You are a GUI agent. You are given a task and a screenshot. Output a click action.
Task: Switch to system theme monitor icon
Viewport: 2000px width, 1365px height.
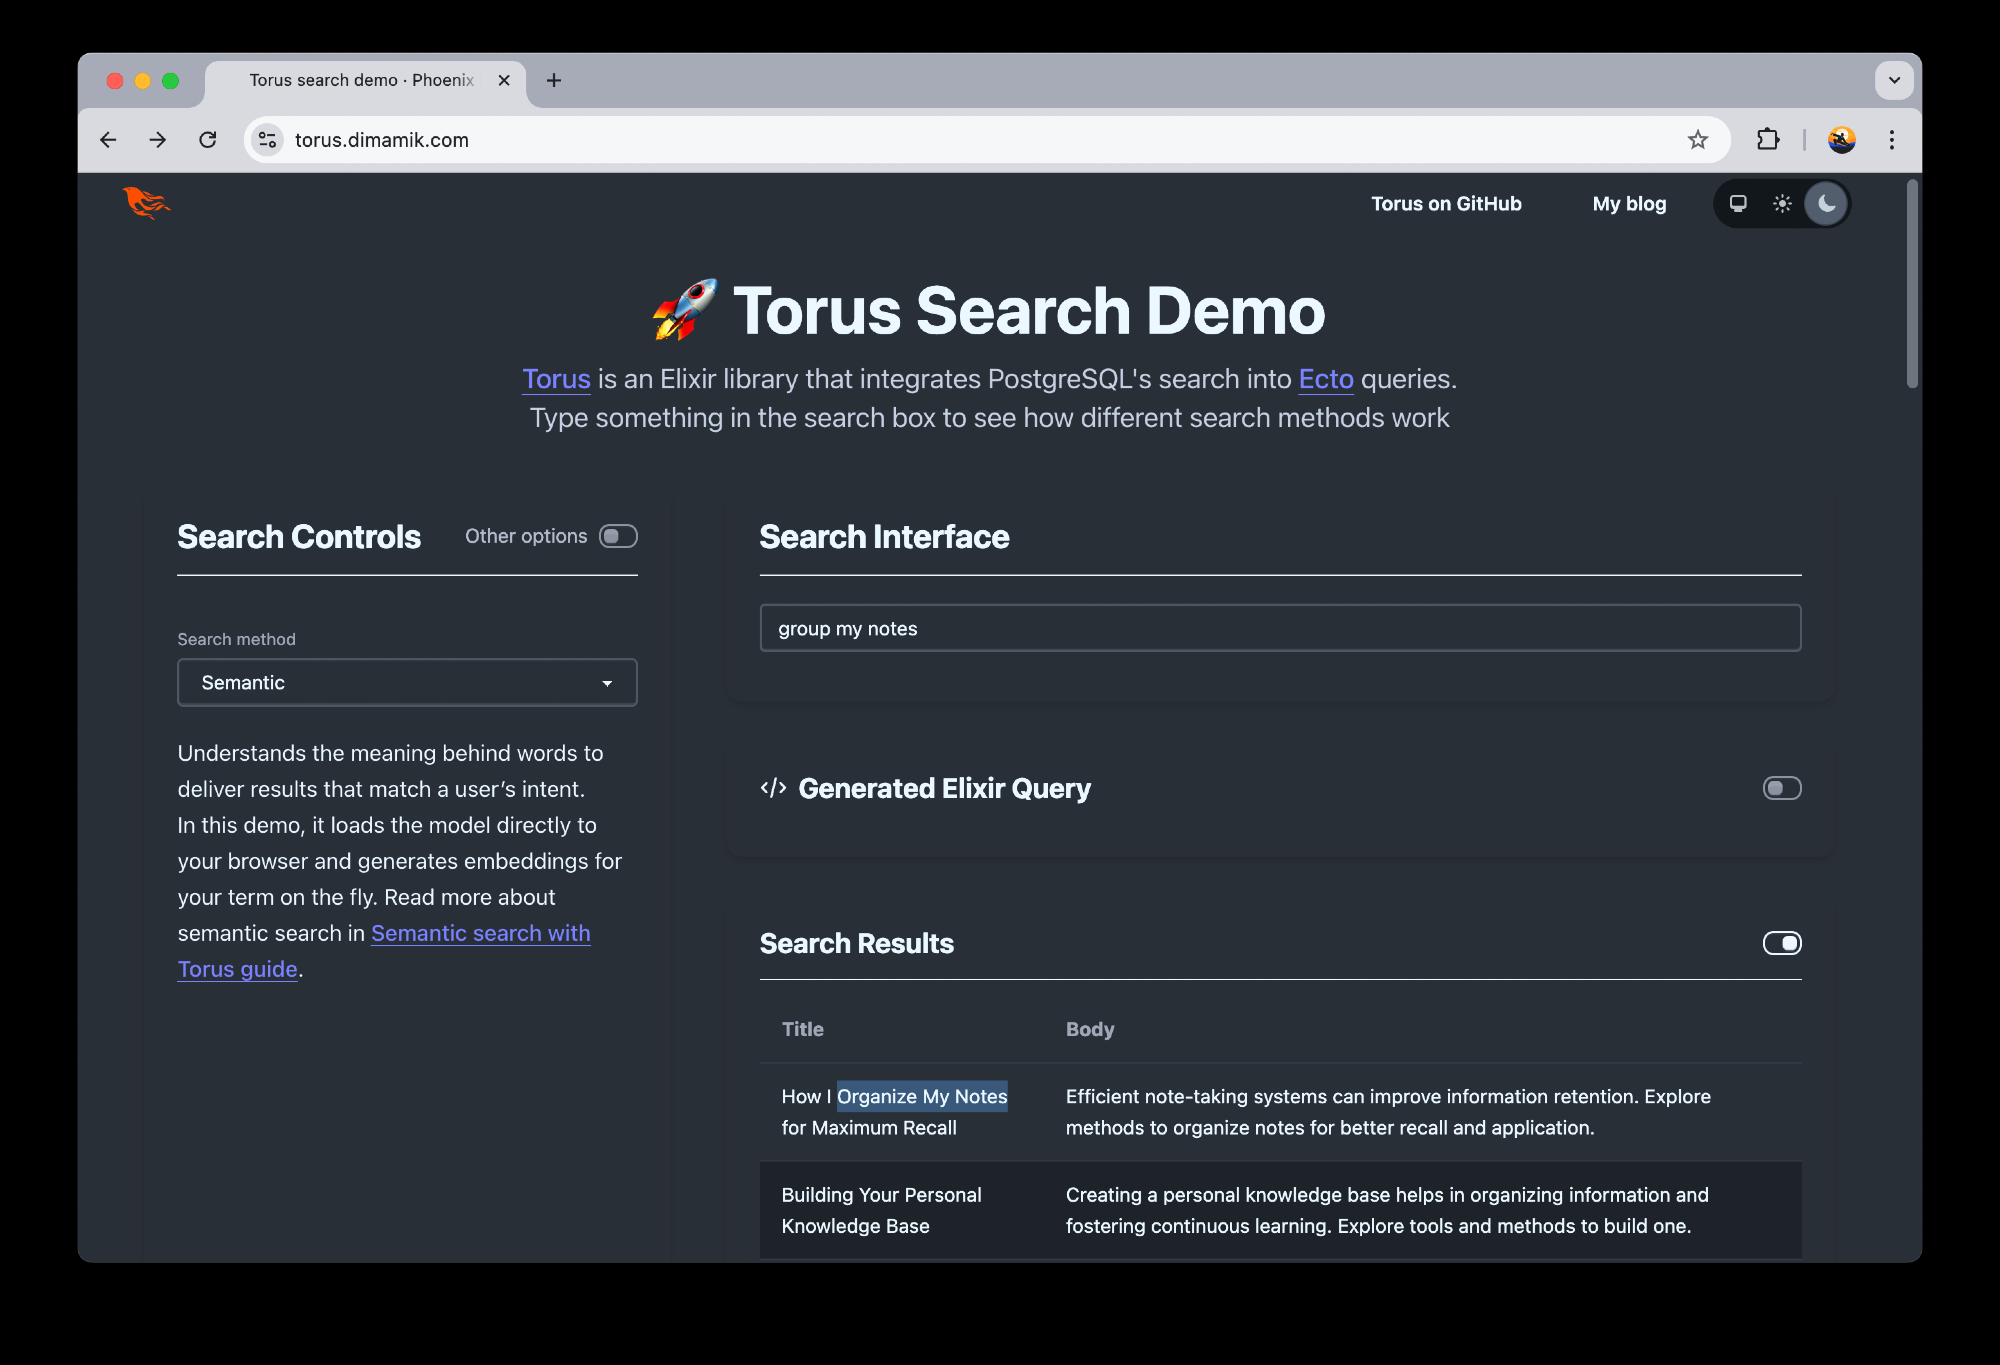(x=1738, y=204)
